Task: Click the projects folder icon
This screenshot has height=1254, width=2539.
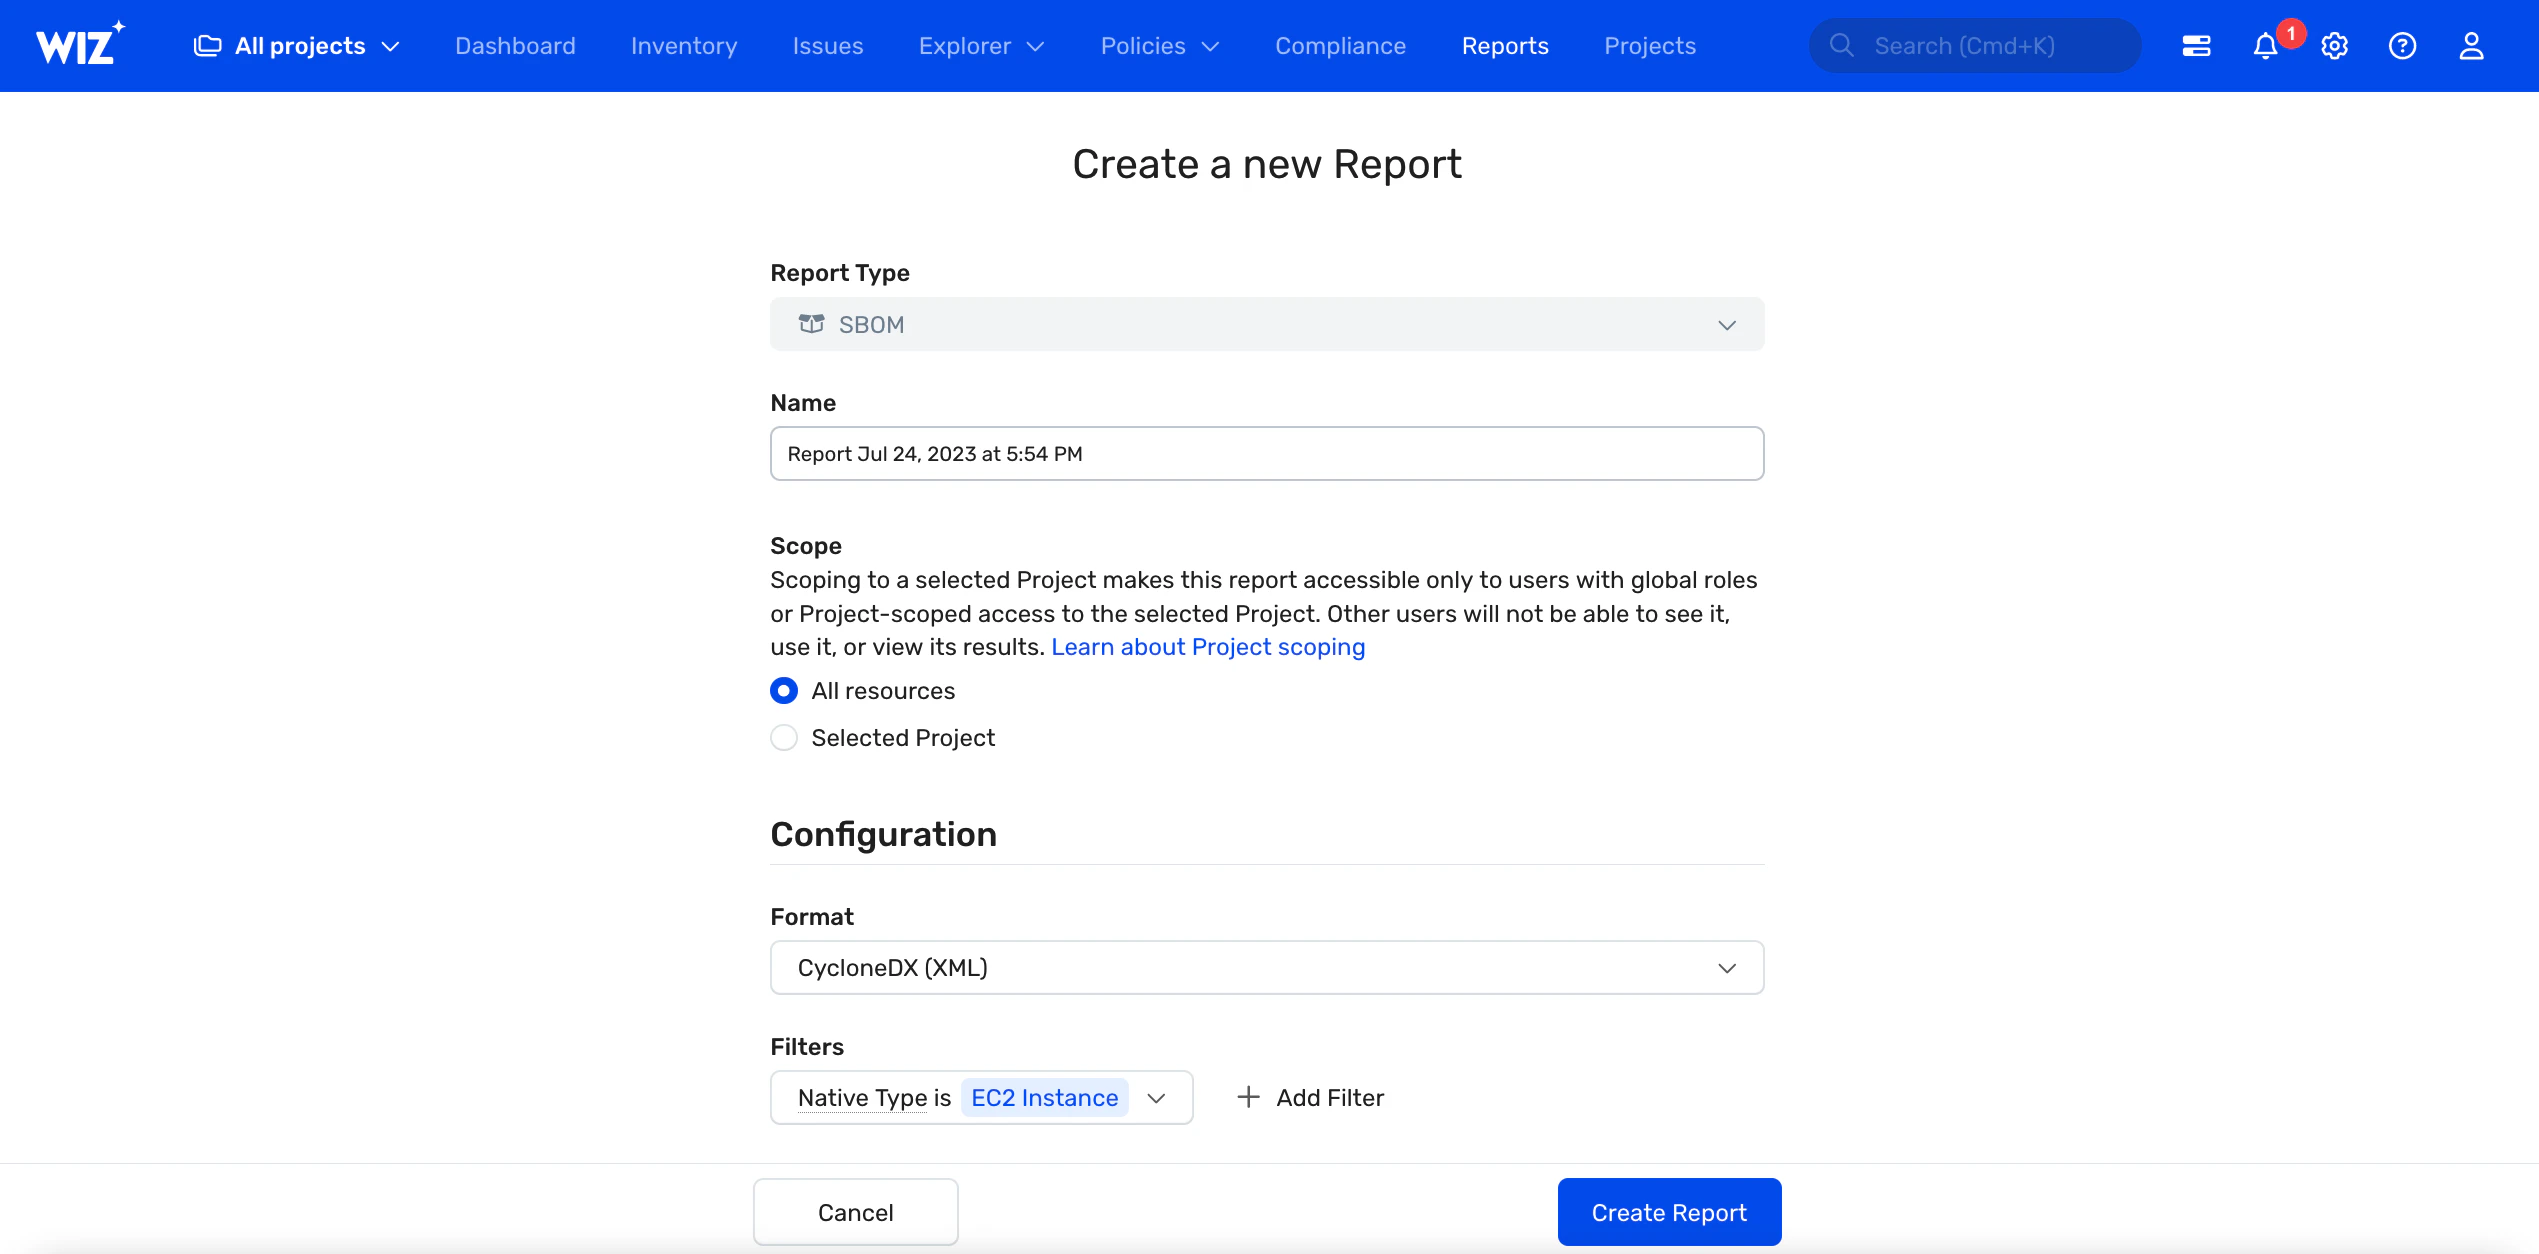Action: coord(207,46)
